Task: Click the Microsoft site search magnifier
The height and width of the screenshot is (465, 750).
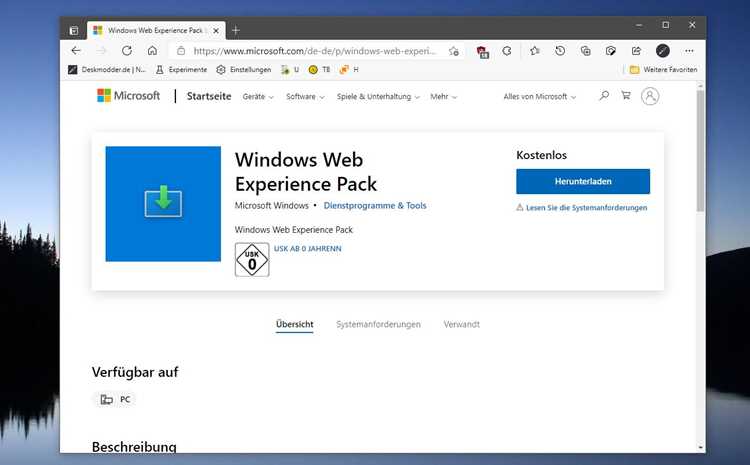Action: pyautogui.click(x=604, y=96)
